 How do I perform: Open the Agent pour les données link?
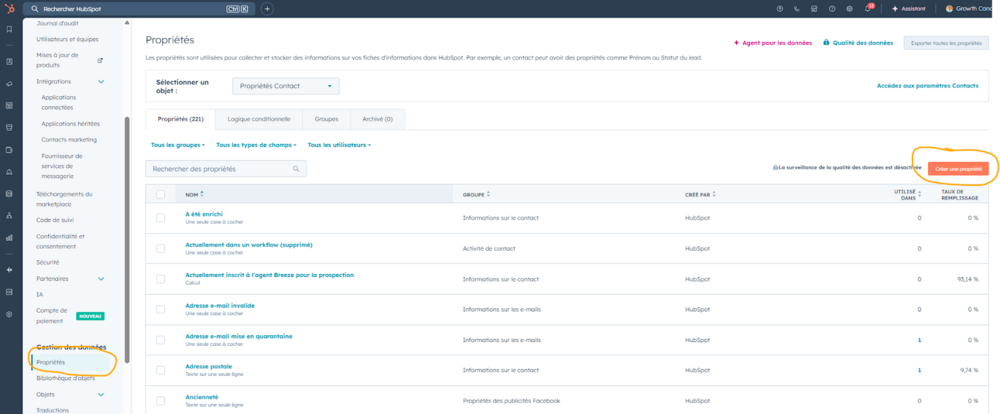click(x=773, y=43)
